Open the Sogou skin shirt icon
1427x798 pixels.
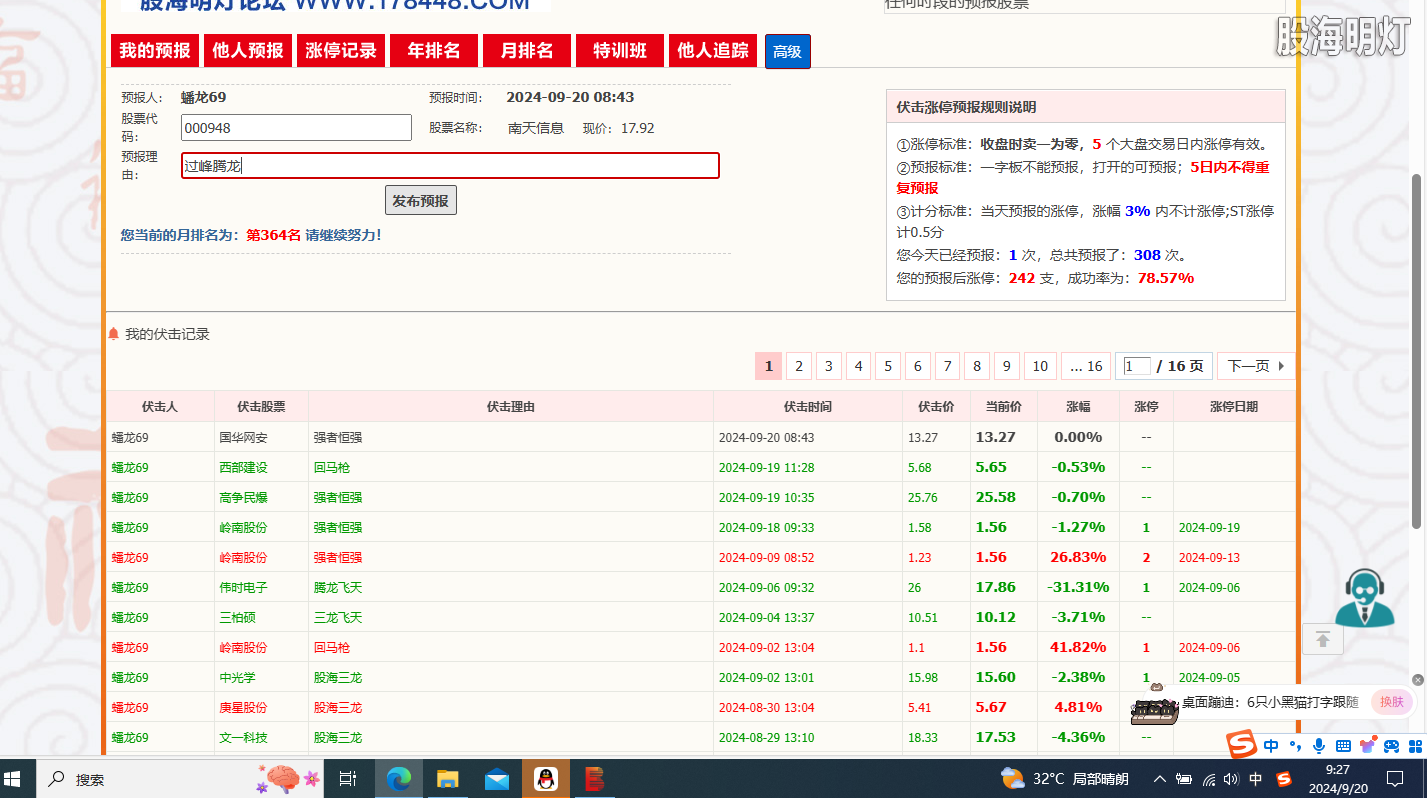[1367, 746]
